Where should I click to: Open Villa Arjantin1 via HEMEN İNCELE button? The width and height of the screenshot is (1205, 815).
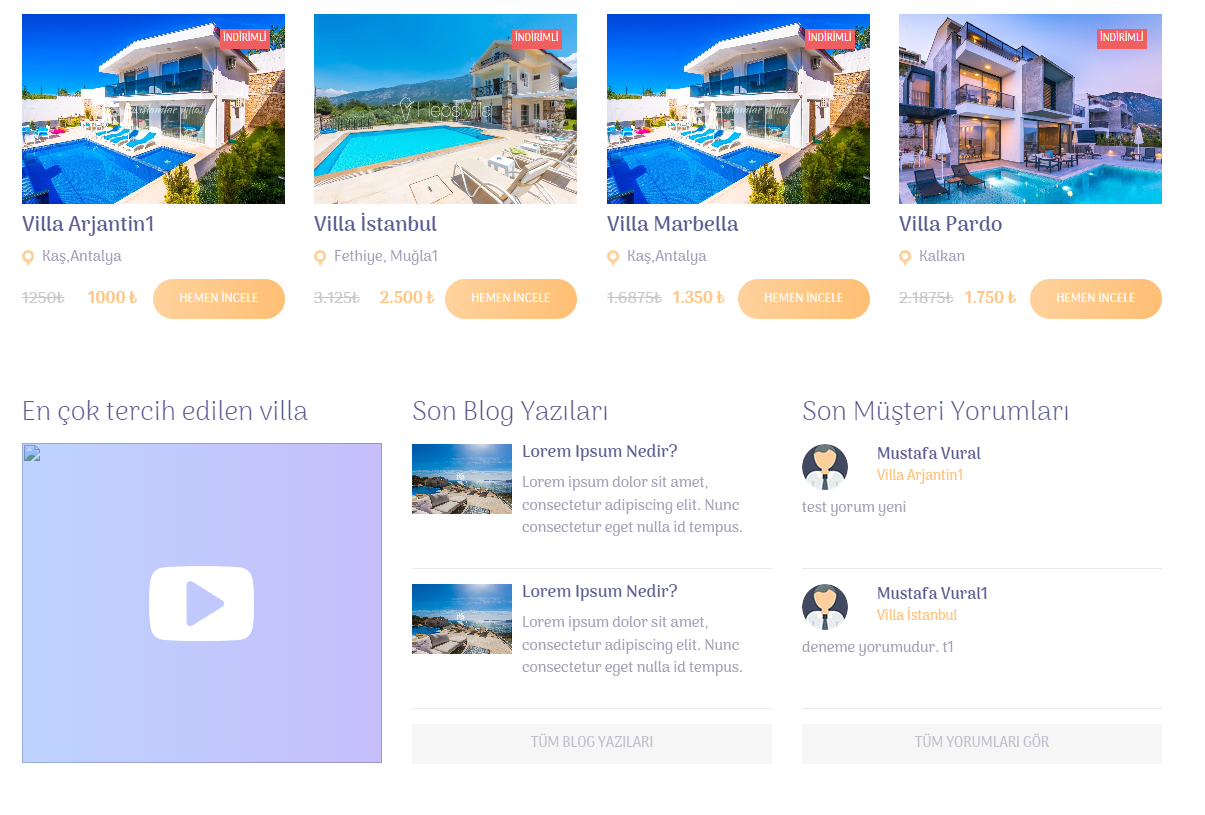[x=219, y=299]
